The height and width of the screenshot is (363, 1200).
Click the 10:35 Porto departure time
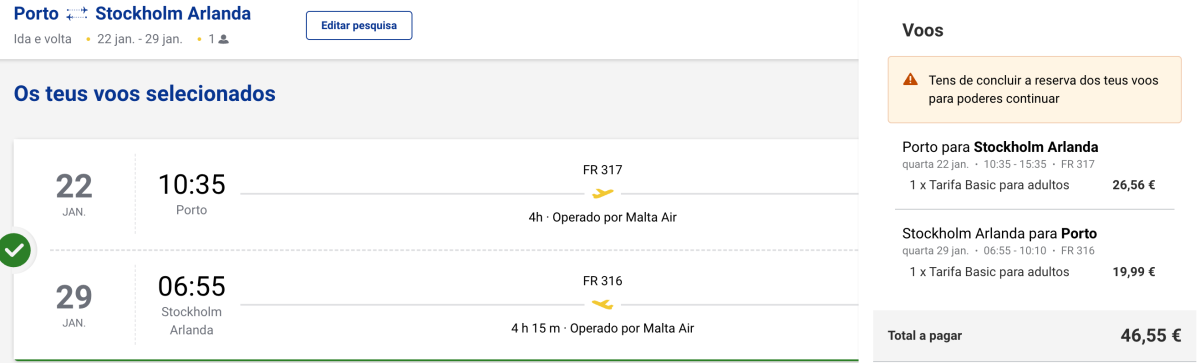[191, 185]
